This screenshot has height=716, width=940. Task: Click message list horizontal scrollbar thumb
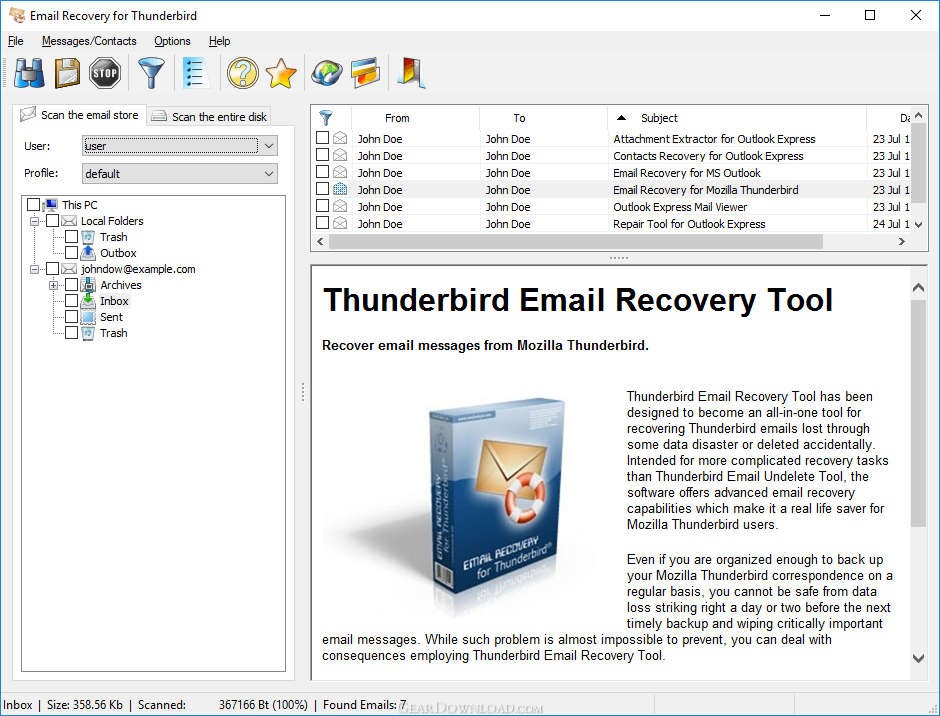576,241
